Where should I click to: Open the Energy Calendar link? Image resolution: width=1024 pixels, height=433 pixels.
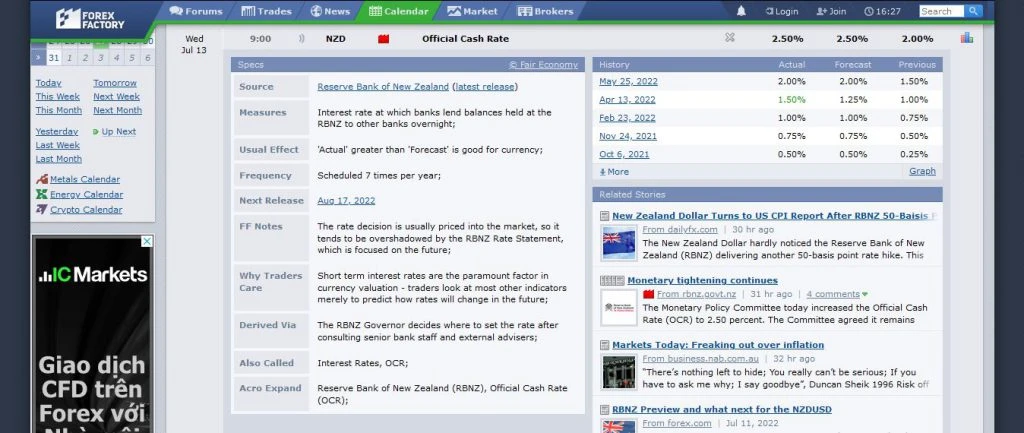click(86, 195)
